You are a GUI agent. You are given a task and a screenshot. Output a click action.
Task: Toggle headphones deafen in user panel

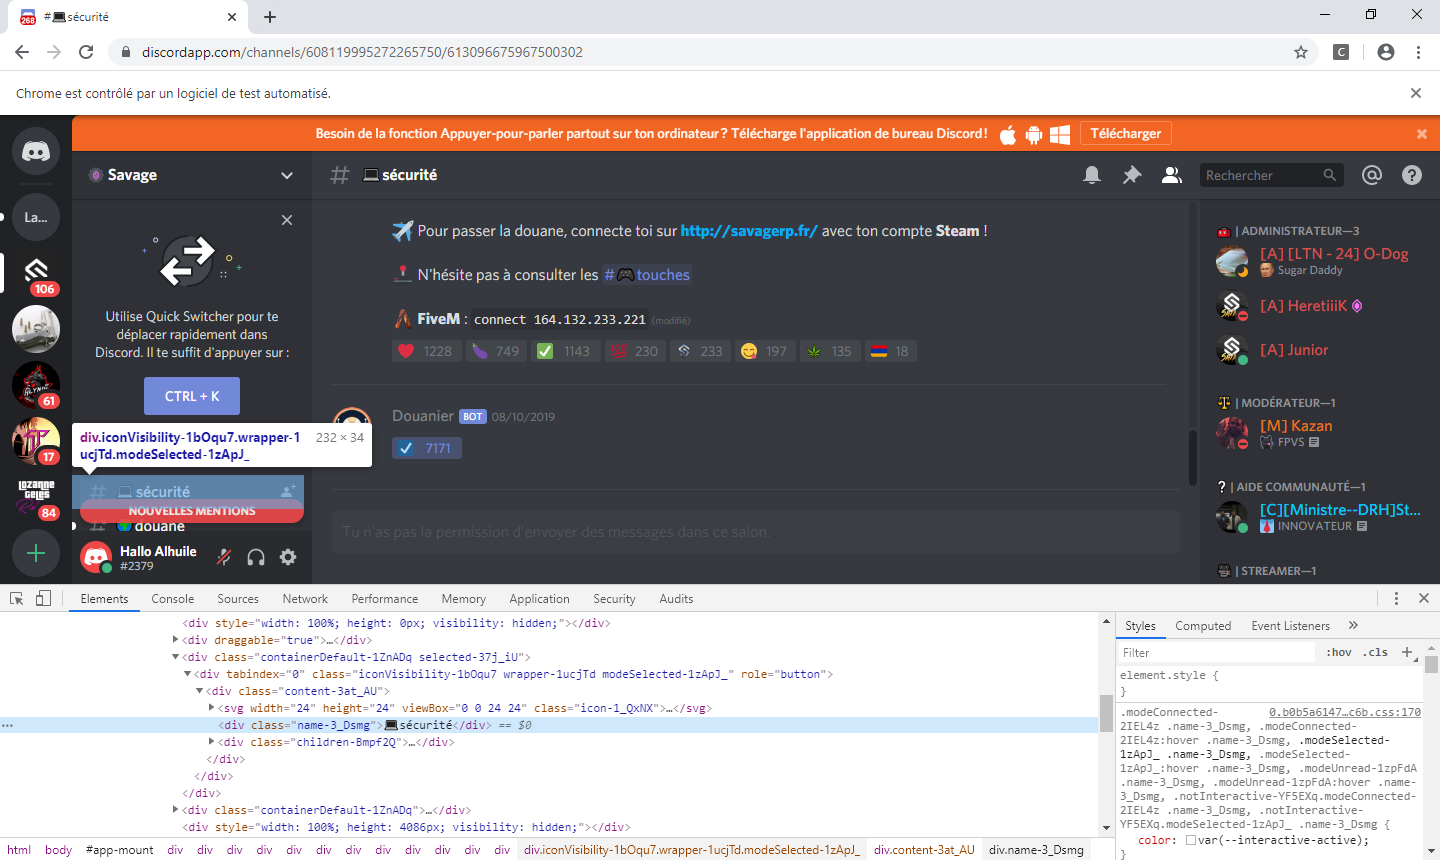click(x=256, y=557)
